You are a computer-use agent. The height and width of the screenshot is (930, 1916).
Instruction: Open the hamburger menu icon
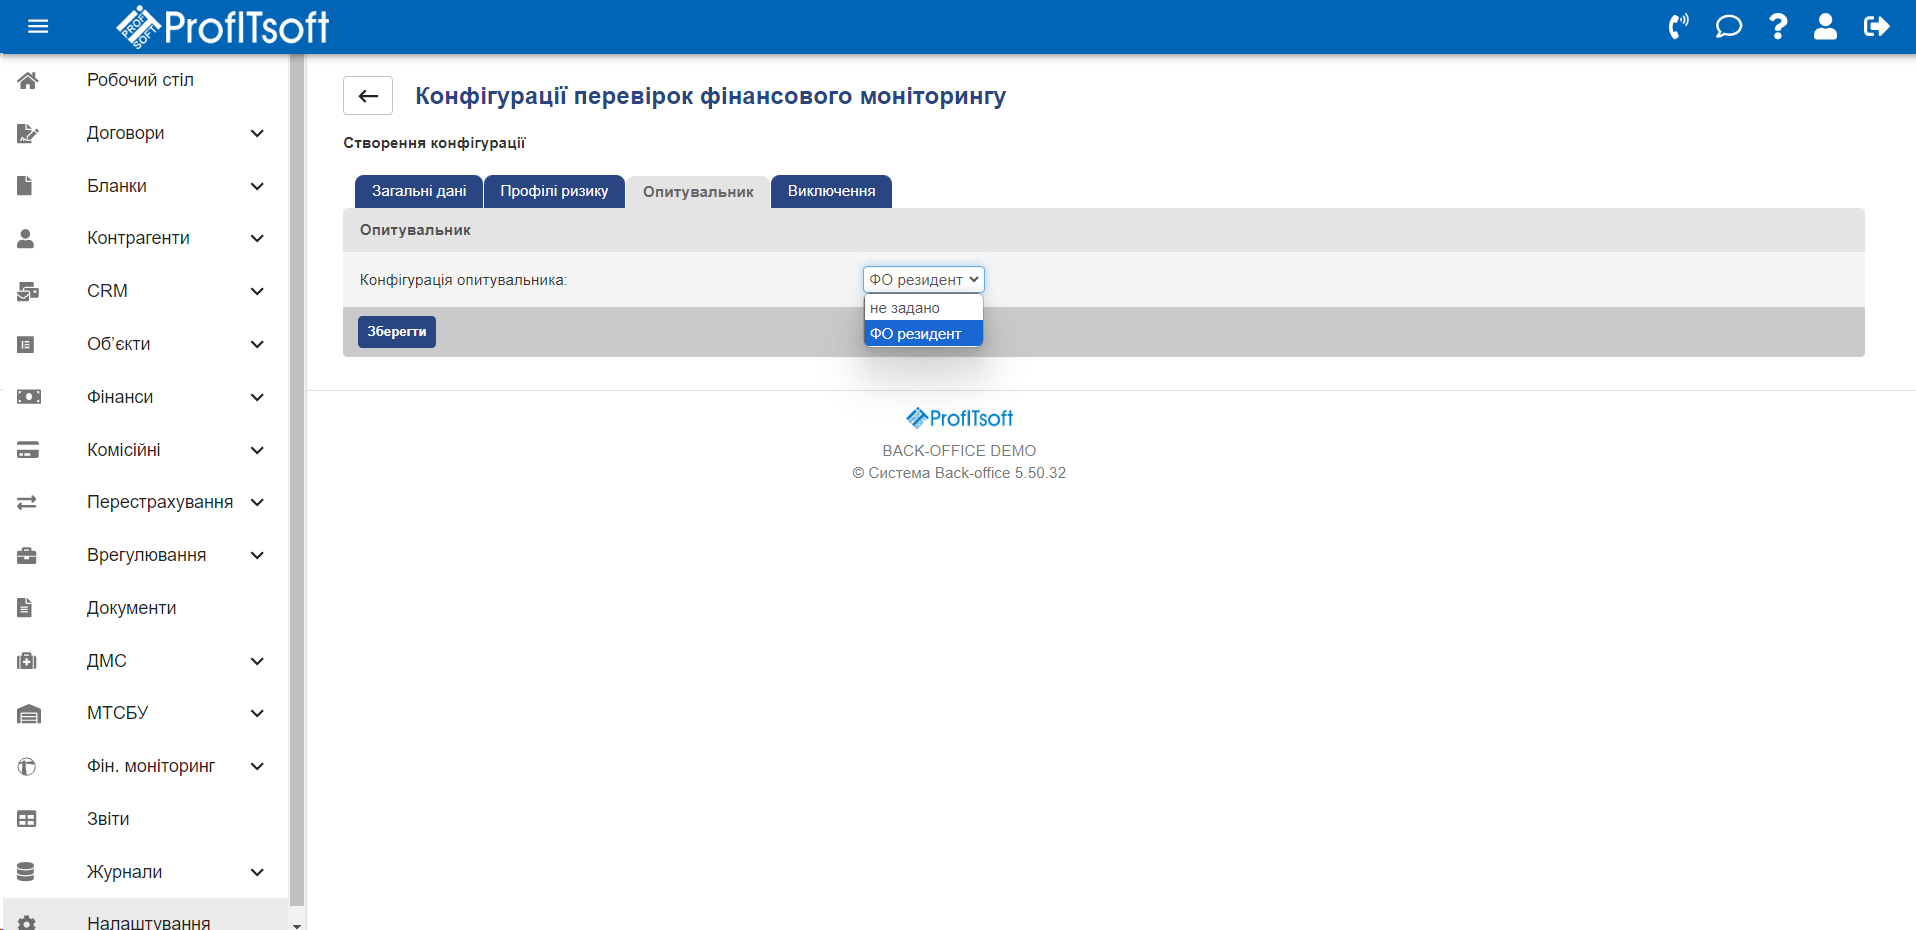(38, 27)
